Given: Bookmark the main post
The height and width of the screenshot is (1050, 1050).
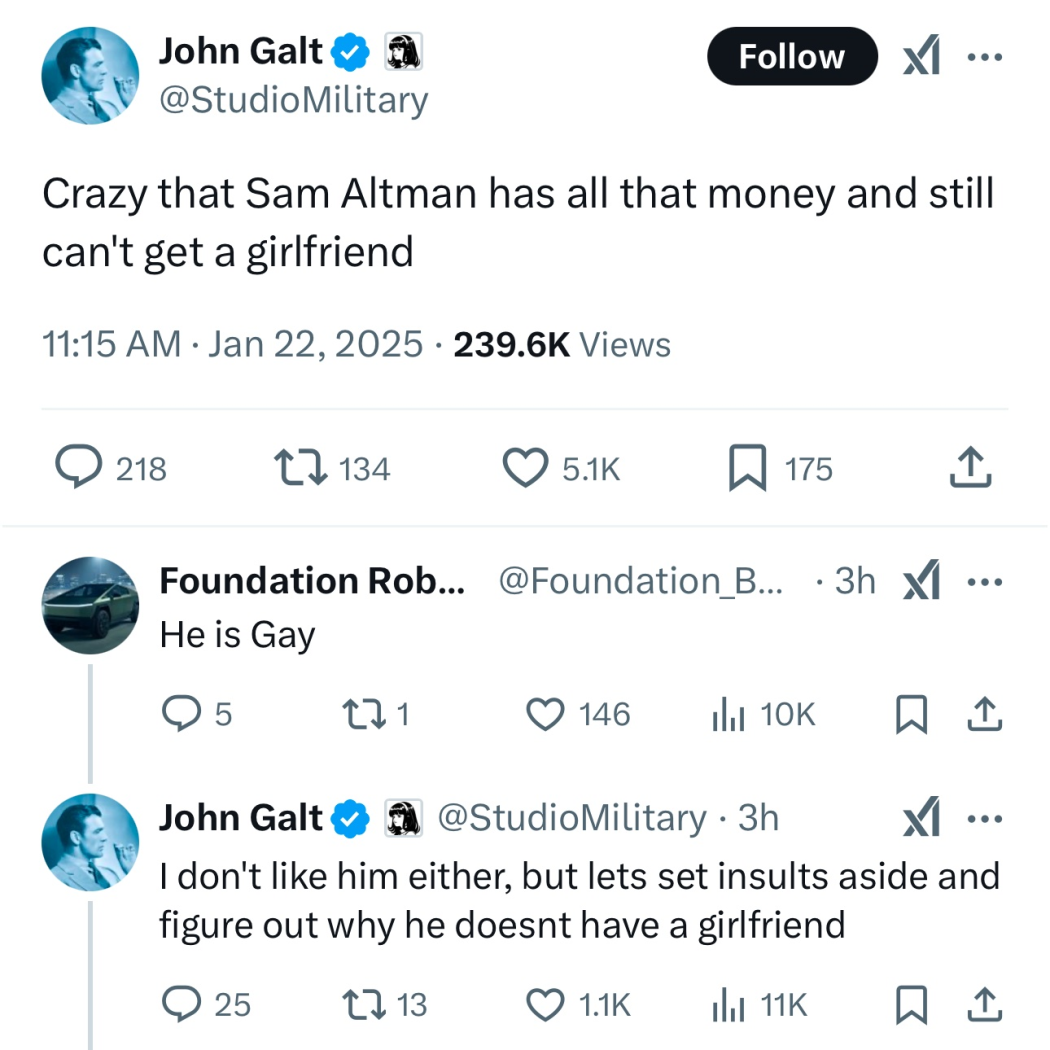Looking at the screenshot, I should point(746,468).
